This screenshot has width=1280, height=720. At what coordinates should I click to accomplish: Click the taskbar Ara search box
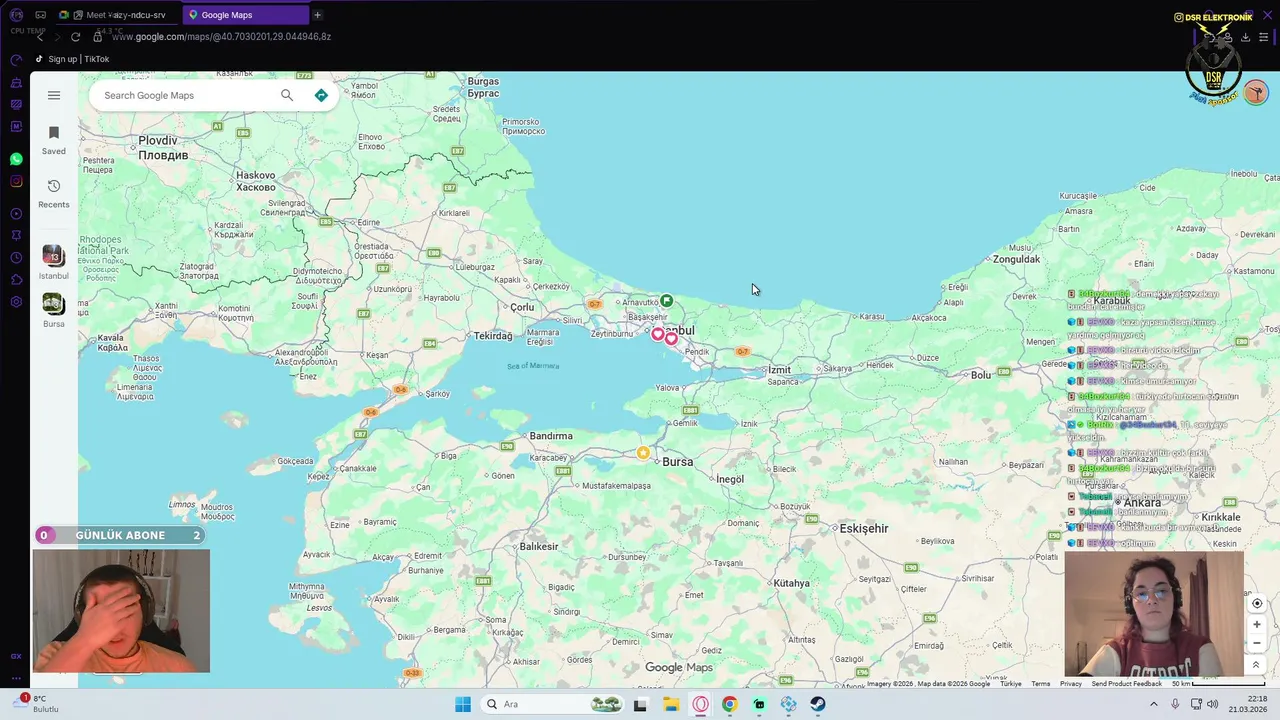tap(552, 704)
